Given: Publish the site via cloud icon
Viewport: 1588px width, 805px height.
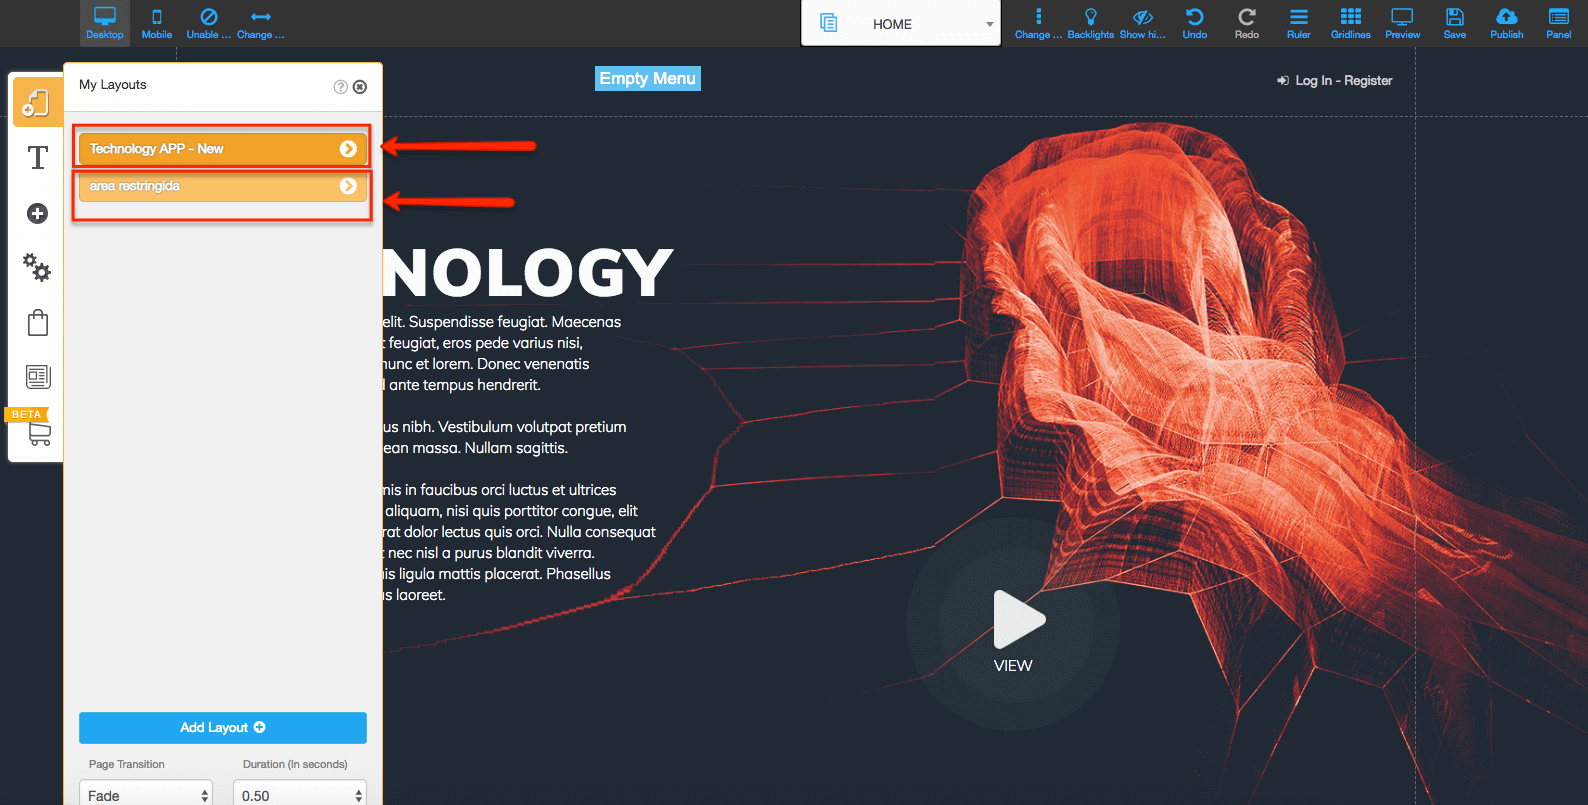Looking at the screenshot, I should (1506, 23).
